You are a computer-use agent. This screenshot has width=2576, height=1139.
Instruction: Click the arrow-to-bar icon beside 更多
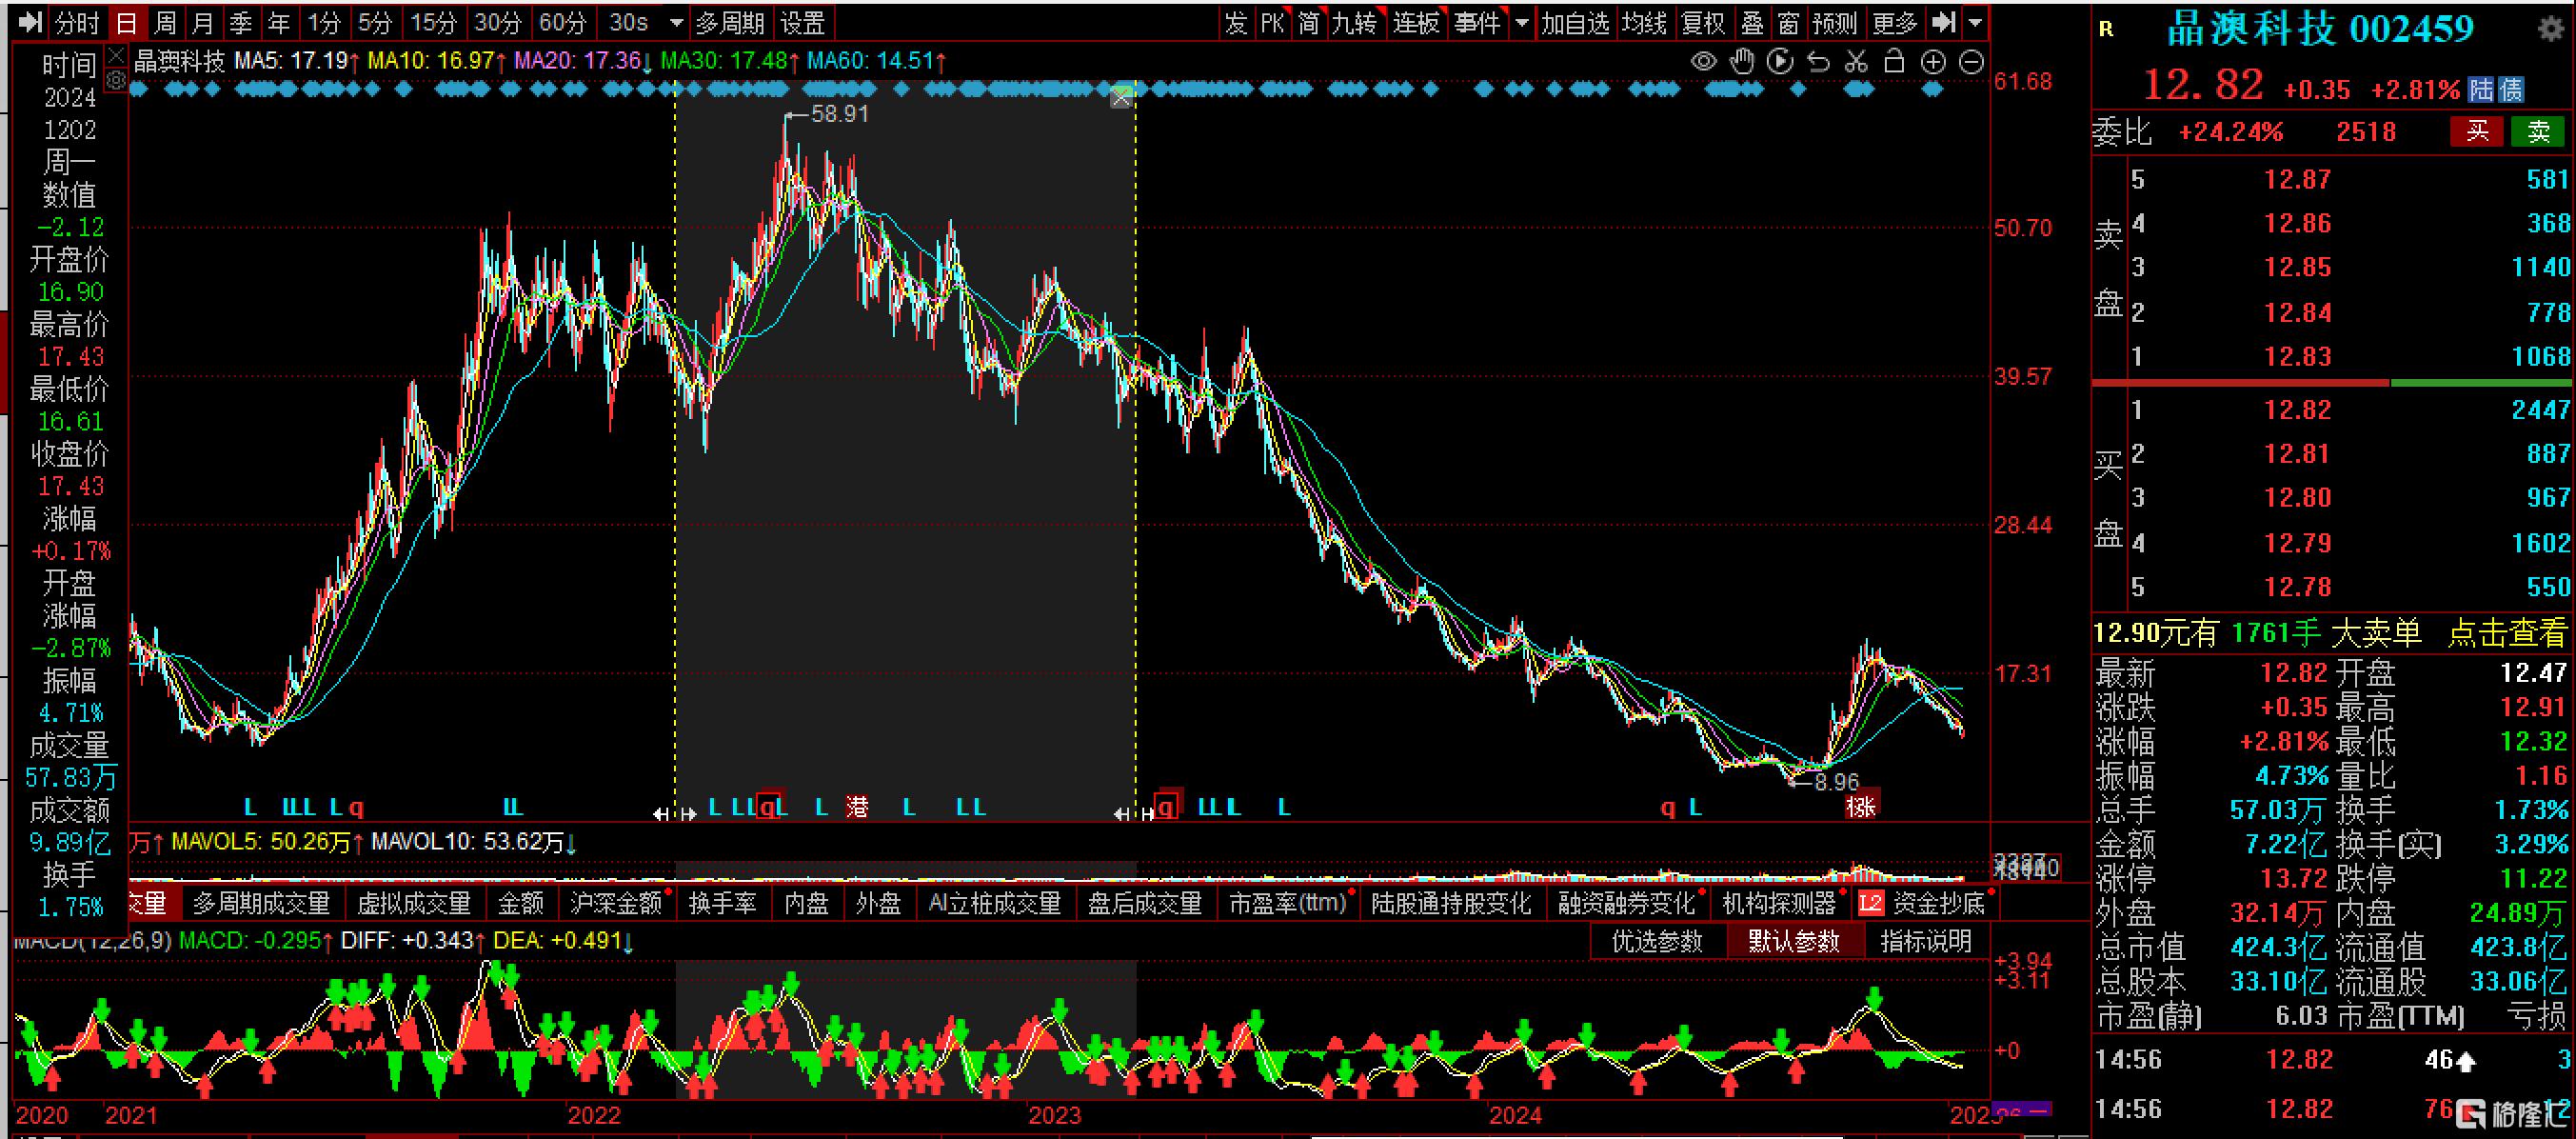click(1943, 22)
